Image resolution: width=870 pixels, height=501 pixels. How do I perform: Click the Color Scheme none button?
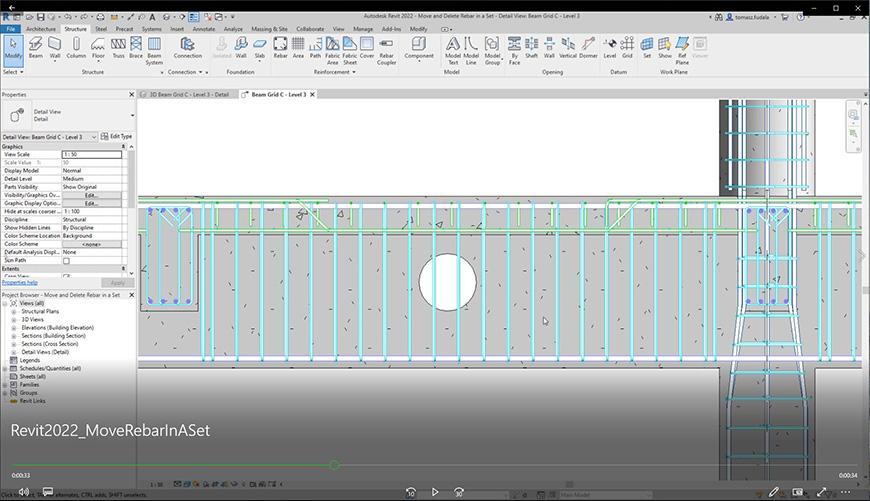pyautogui.click(x=92, y=244)
